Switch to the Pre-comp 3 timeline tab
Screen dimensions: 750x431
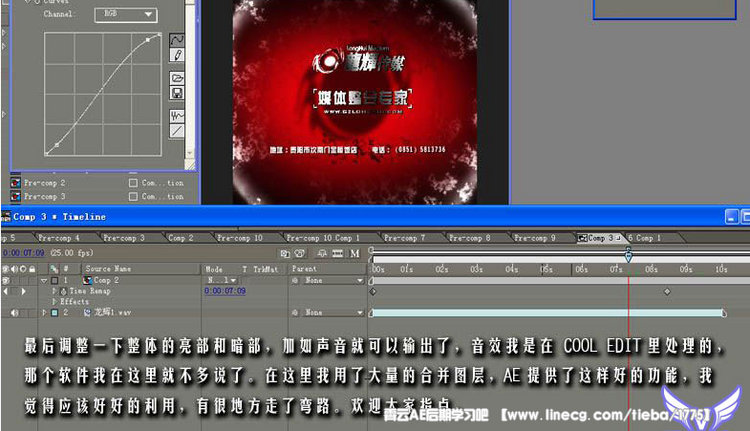(x=124, y=238)
